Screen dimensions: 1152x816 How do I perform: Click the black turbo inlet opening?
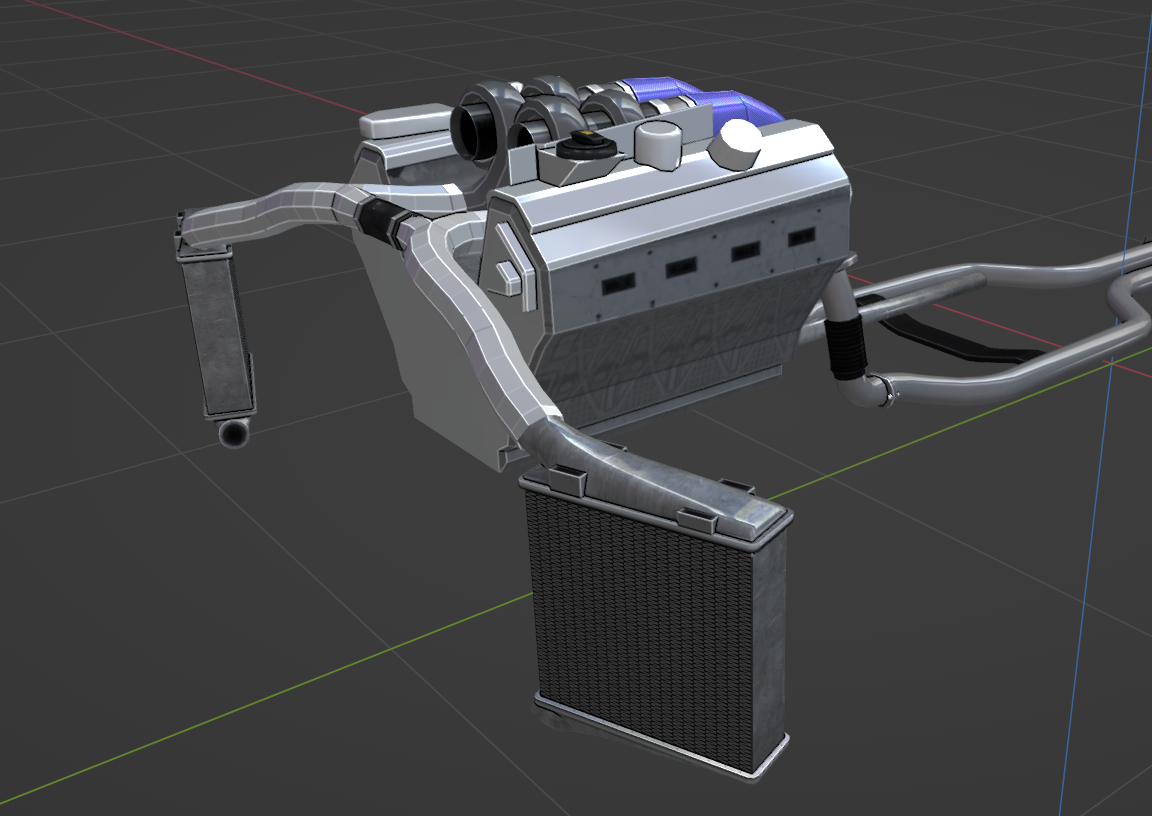(475, 133)
